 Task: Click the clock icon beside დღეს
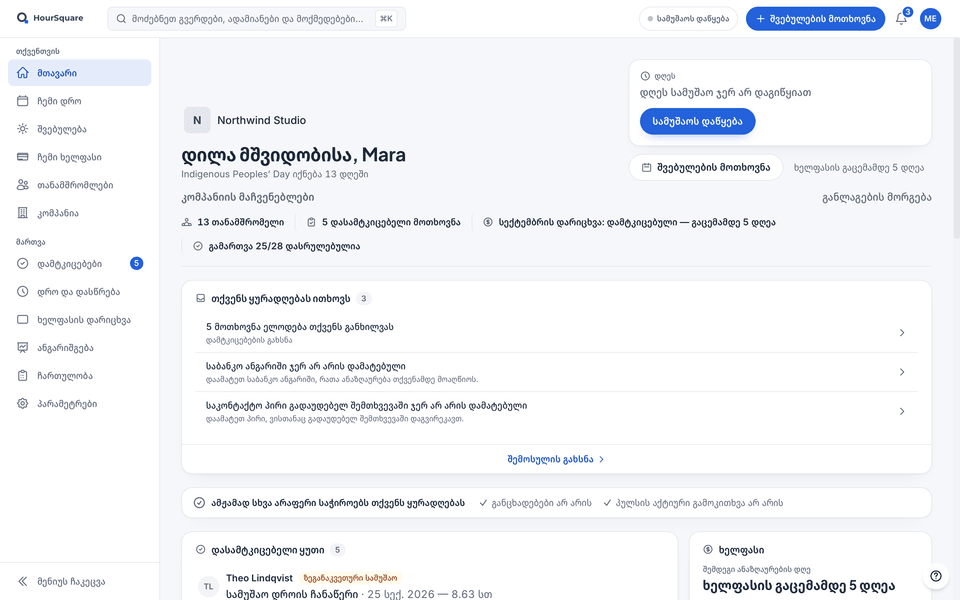pos(645,76)
